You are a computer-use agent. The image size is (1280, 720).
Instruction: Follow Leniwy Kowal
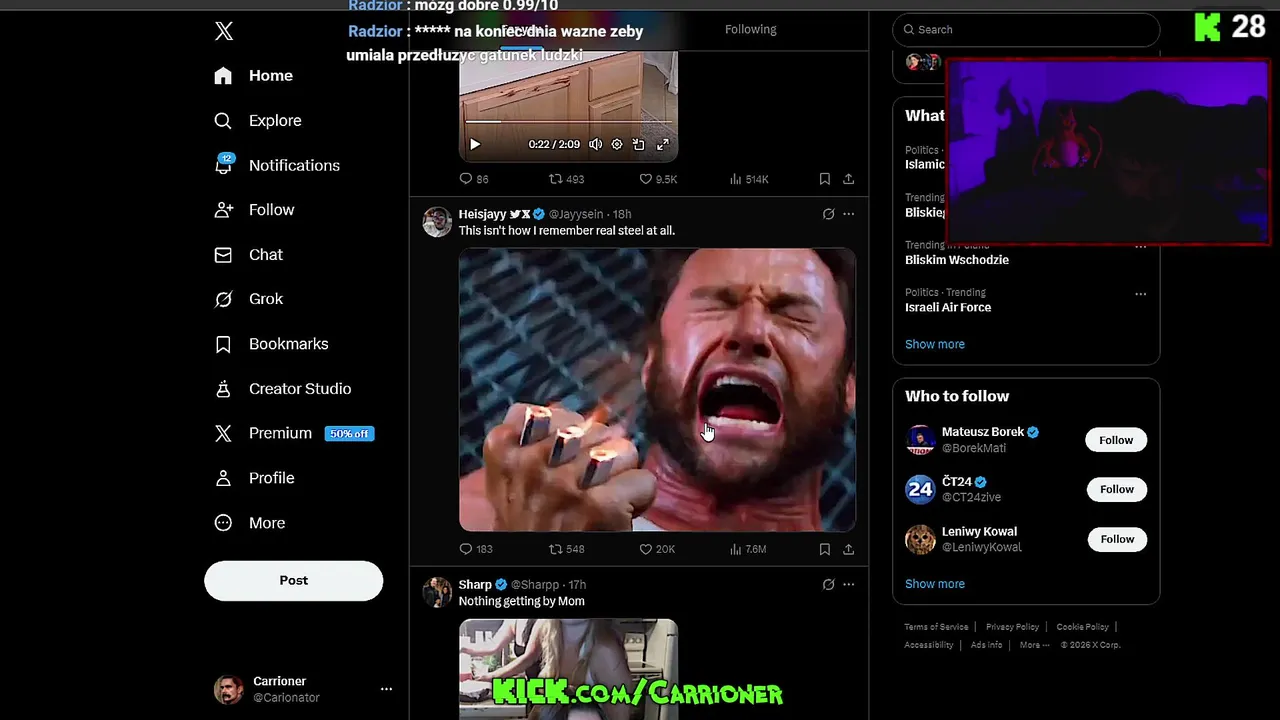[1117, 539]
